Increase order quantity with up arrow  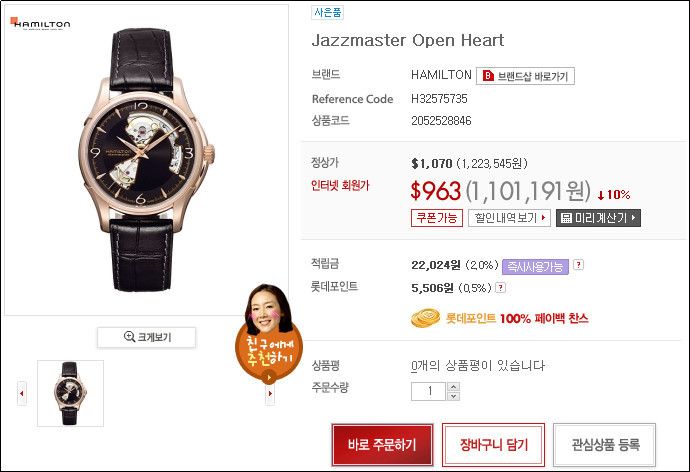[453, 387]
